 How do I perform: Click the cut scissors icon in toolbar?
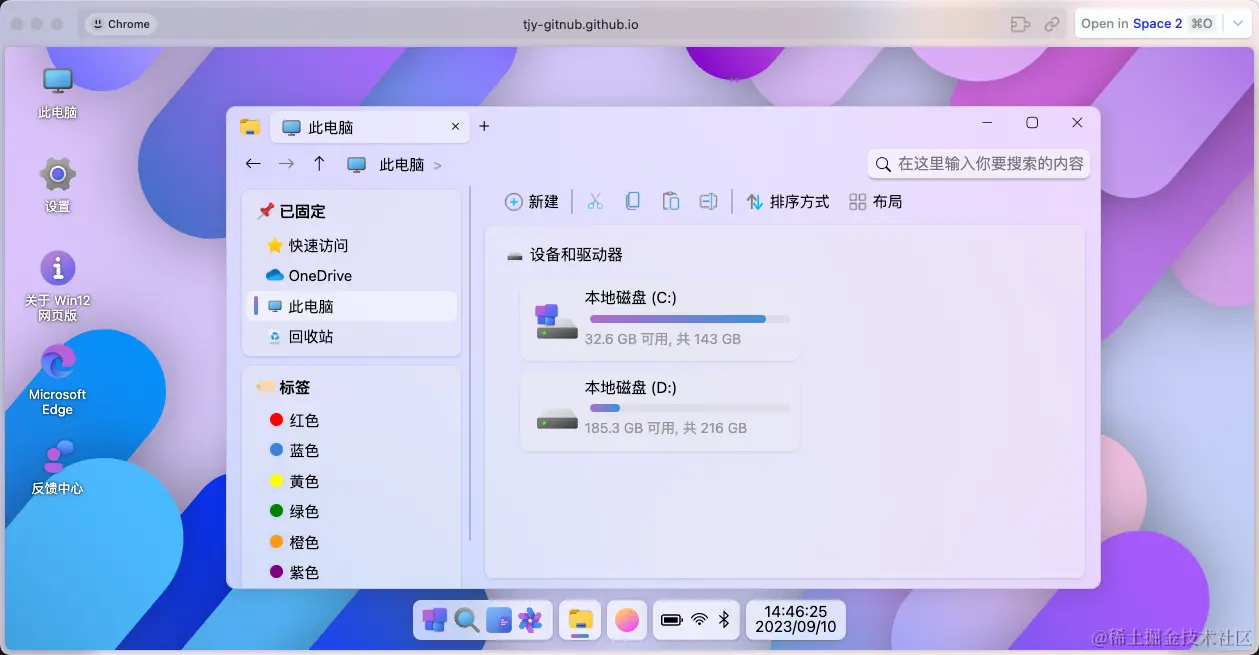(x=595, y=201)
